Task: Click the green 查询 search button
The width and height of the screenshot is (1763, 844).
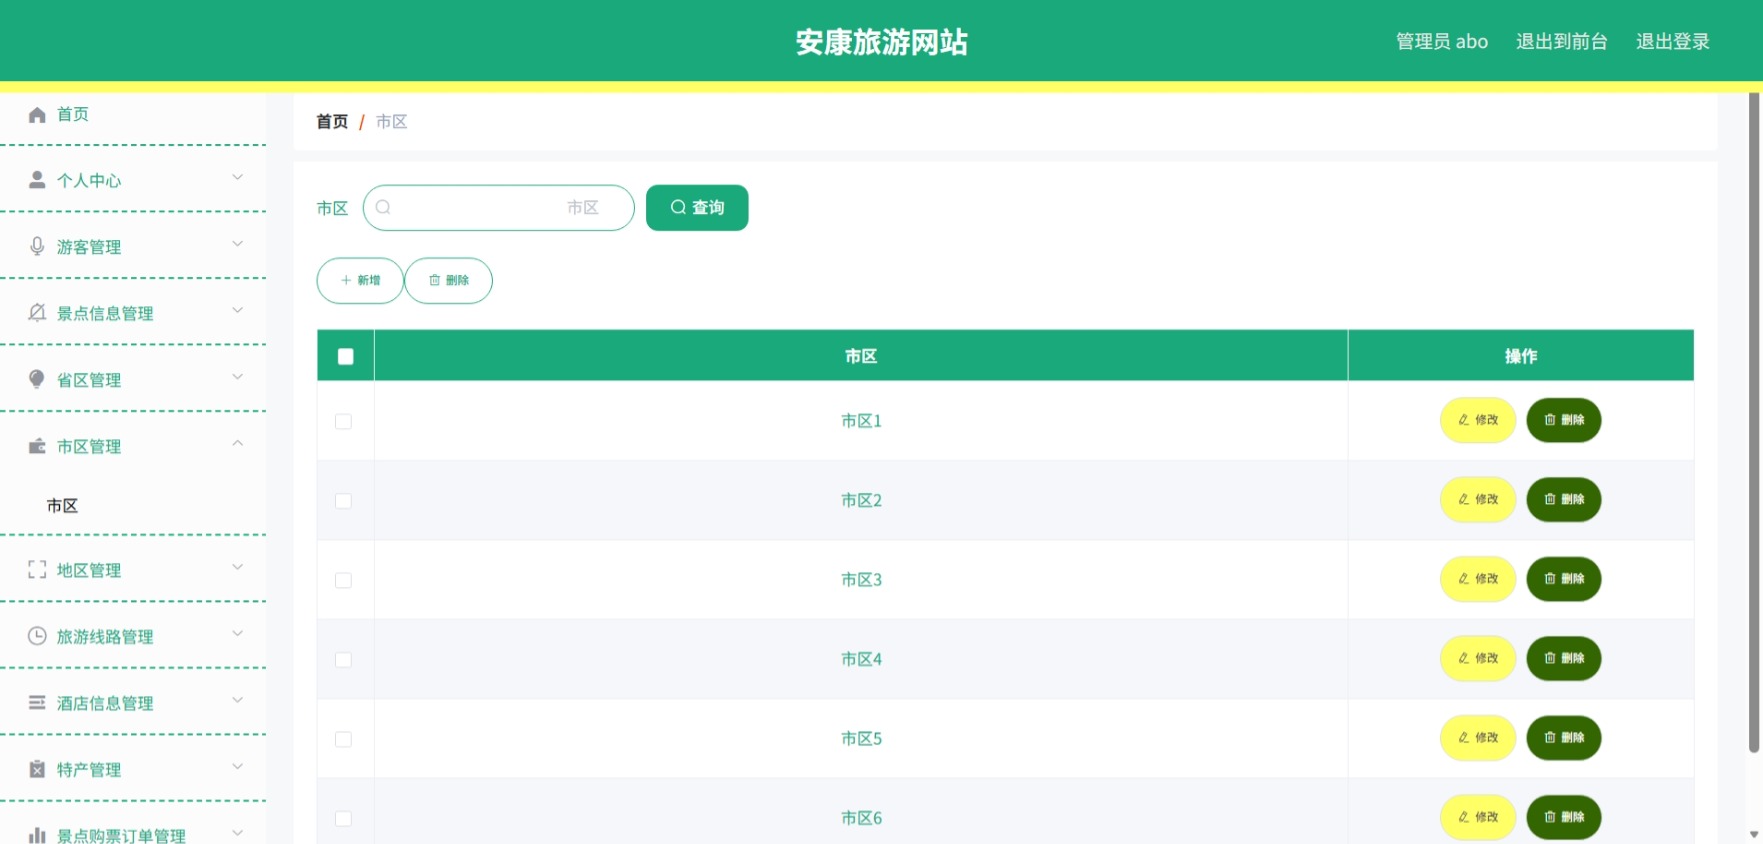Action: pos(697,208)
